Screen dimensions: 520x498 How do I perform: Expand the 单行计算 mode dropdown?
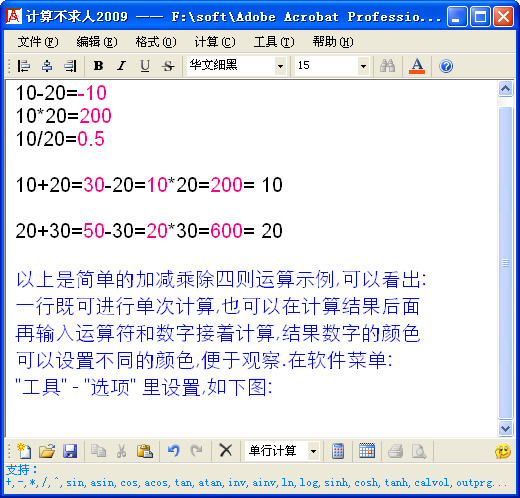[313, 451]
